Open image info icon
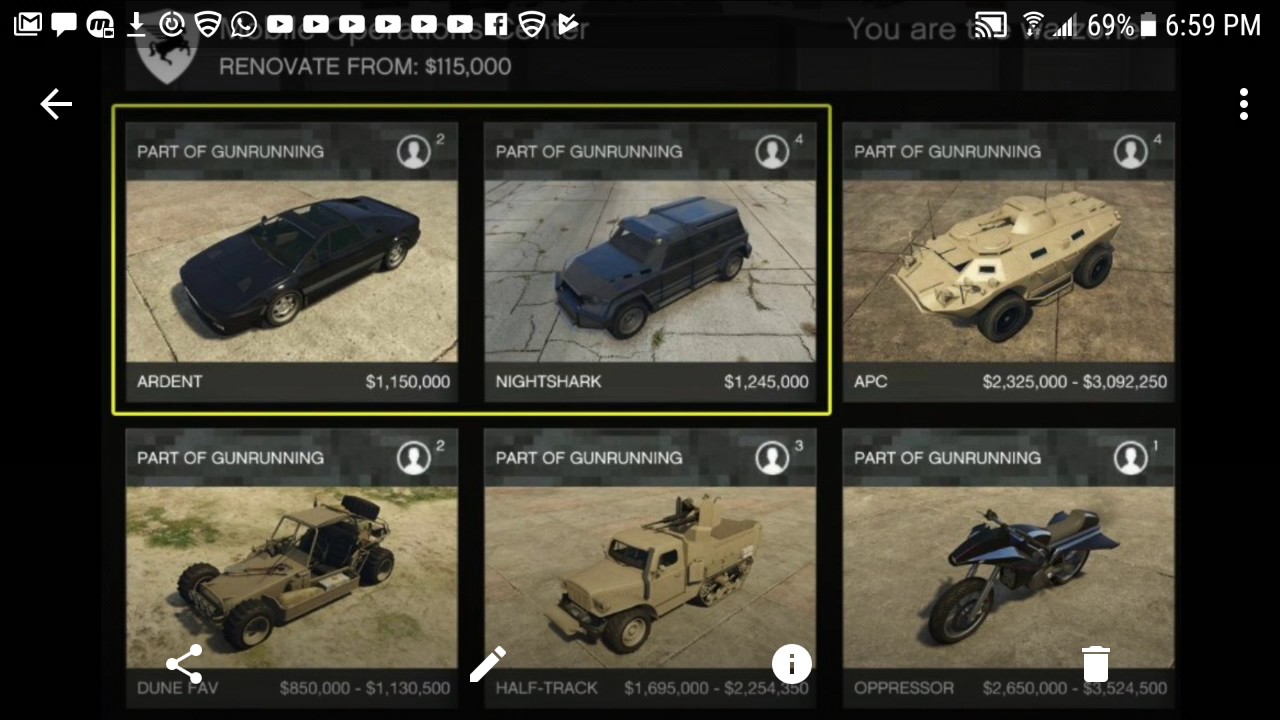Screen dimensions: 1280x720 791,663
